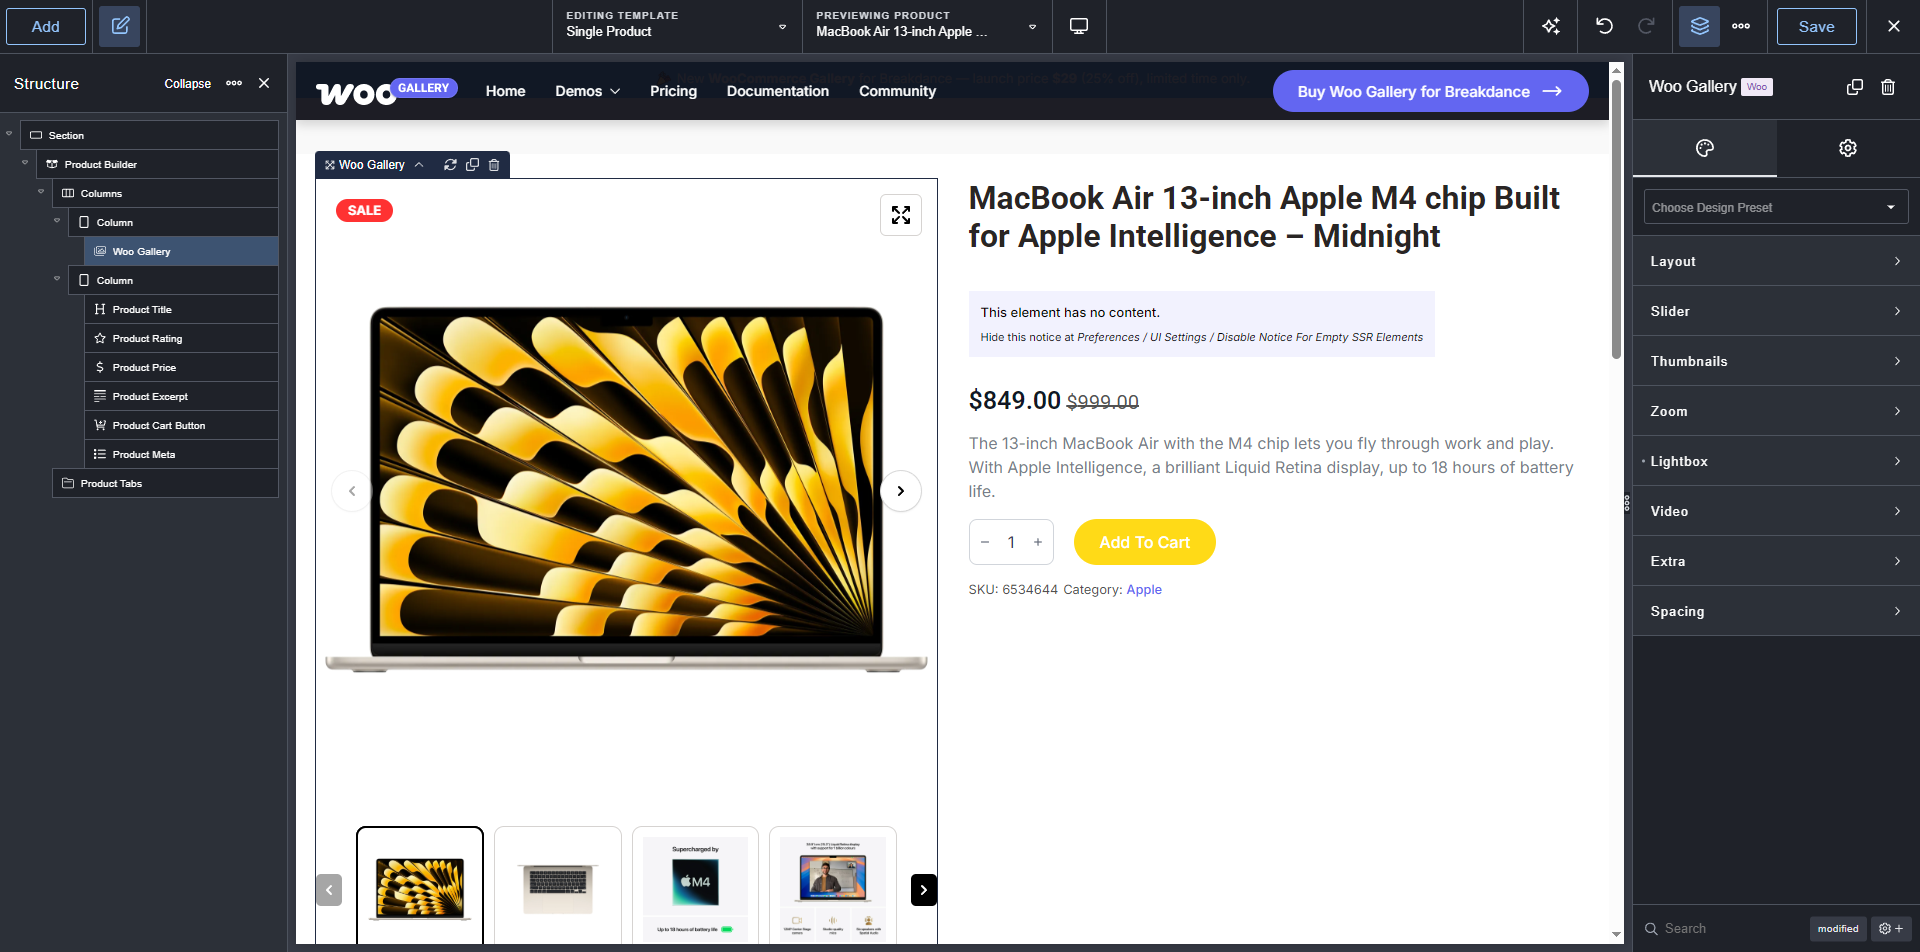Go to previous gallery slide
Viewport: 1920px width, 952px height.
coord(352,491)
